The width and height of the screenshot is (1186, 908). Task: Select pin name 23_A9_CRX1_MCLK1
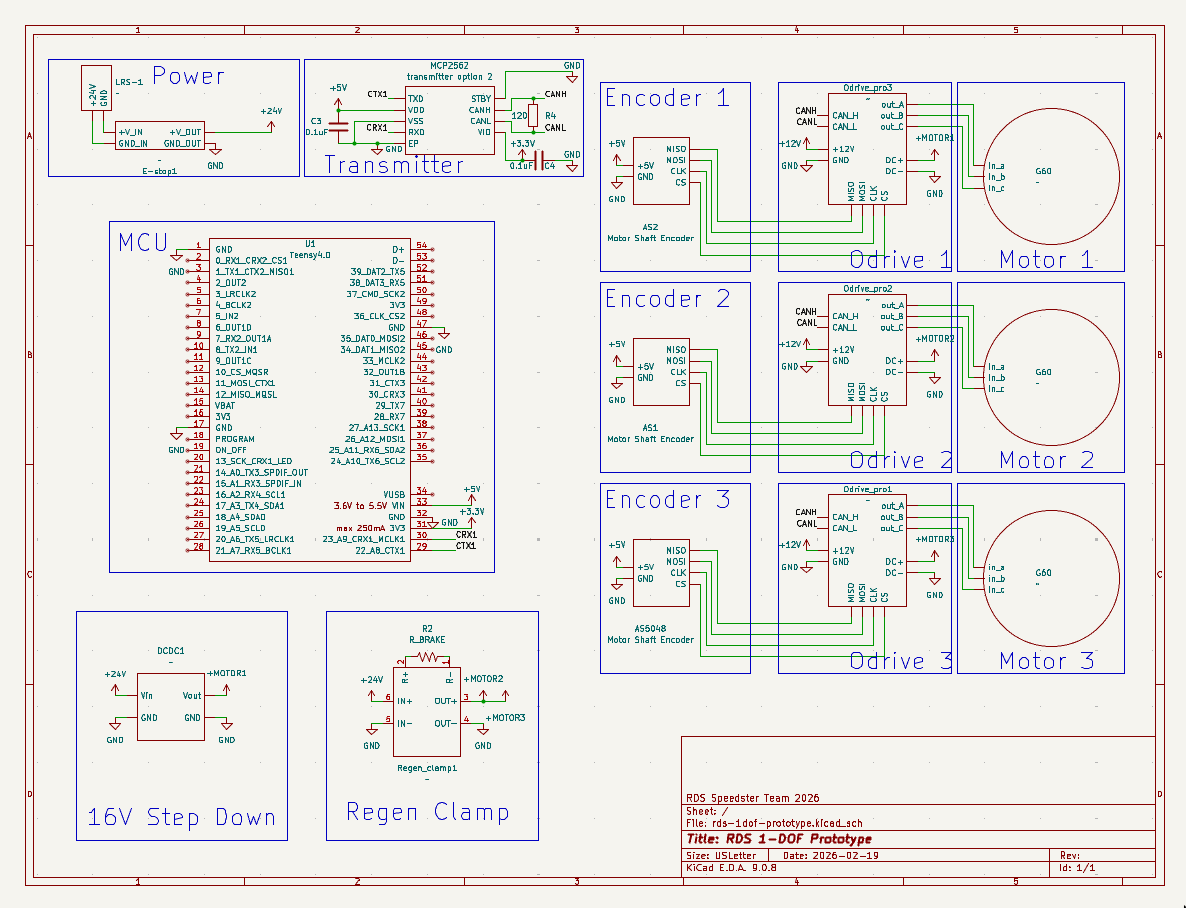[x=364, y=540]
